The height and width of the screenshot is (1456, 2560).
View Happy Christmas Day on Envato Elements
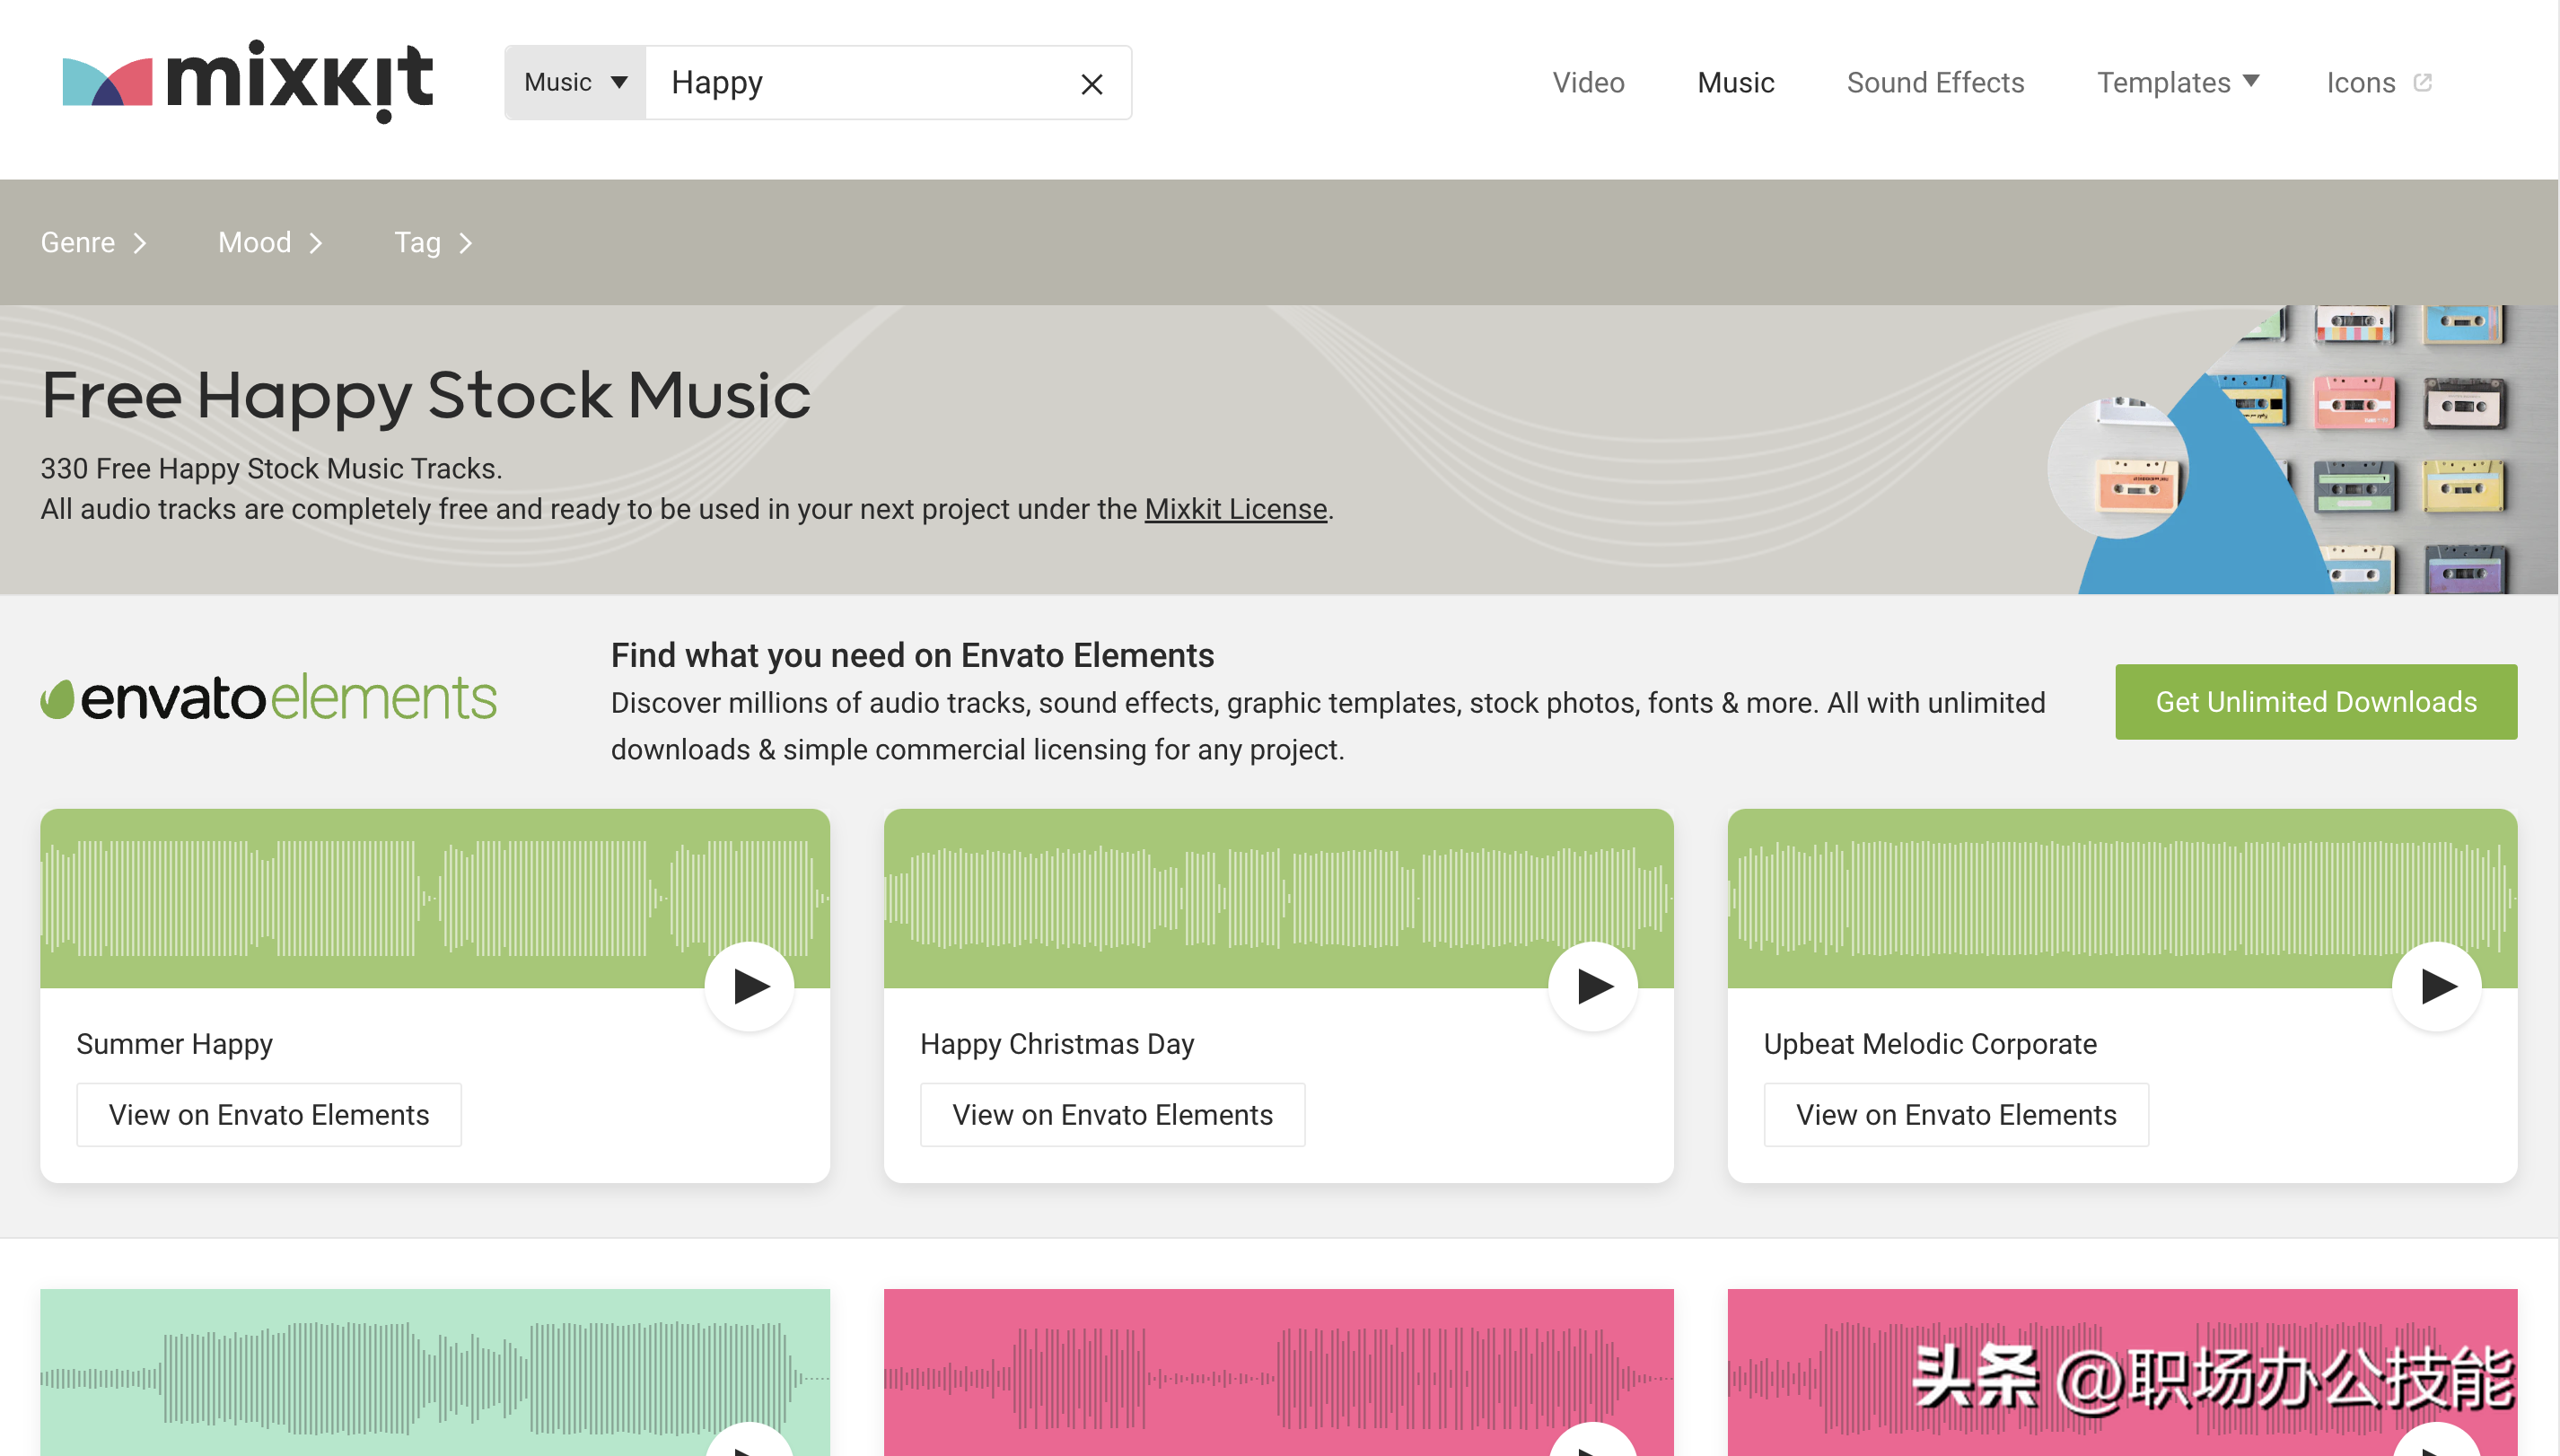pos(1112,1115)
